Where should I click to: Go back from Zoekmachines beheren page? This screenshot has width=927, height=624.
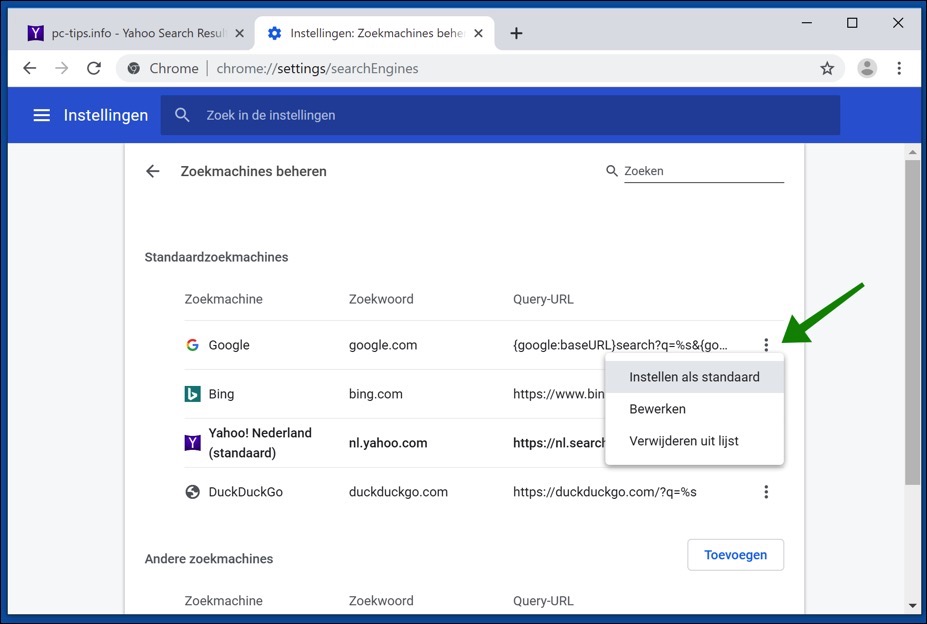tap(153, 172)
